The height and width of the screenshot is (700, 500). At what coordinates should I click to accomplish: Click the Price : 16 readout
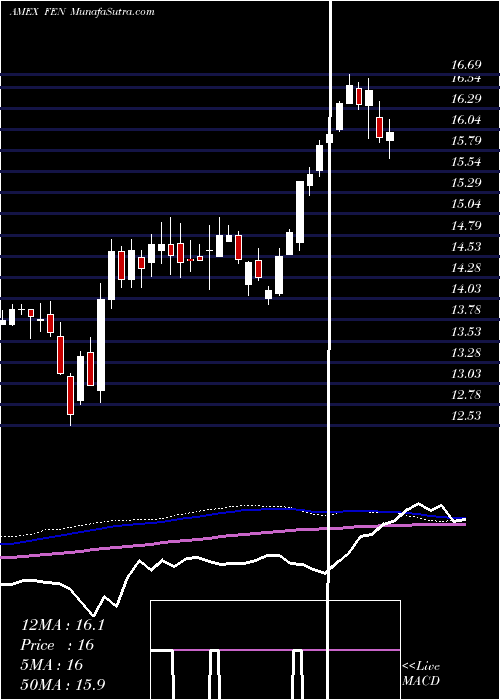tap(57, 645)
